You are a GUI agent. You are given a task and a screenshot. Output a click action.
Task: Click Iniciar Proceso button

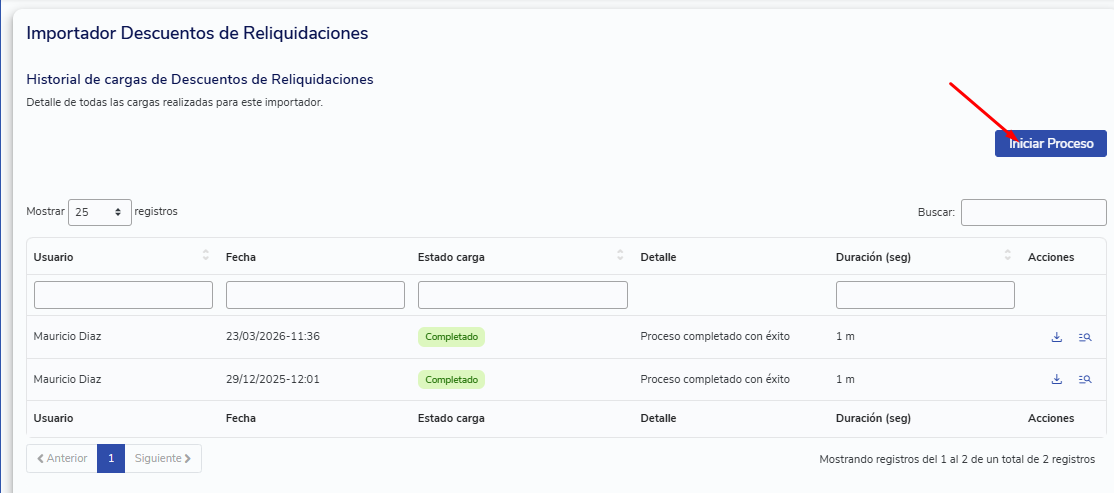coord(1051,143)
